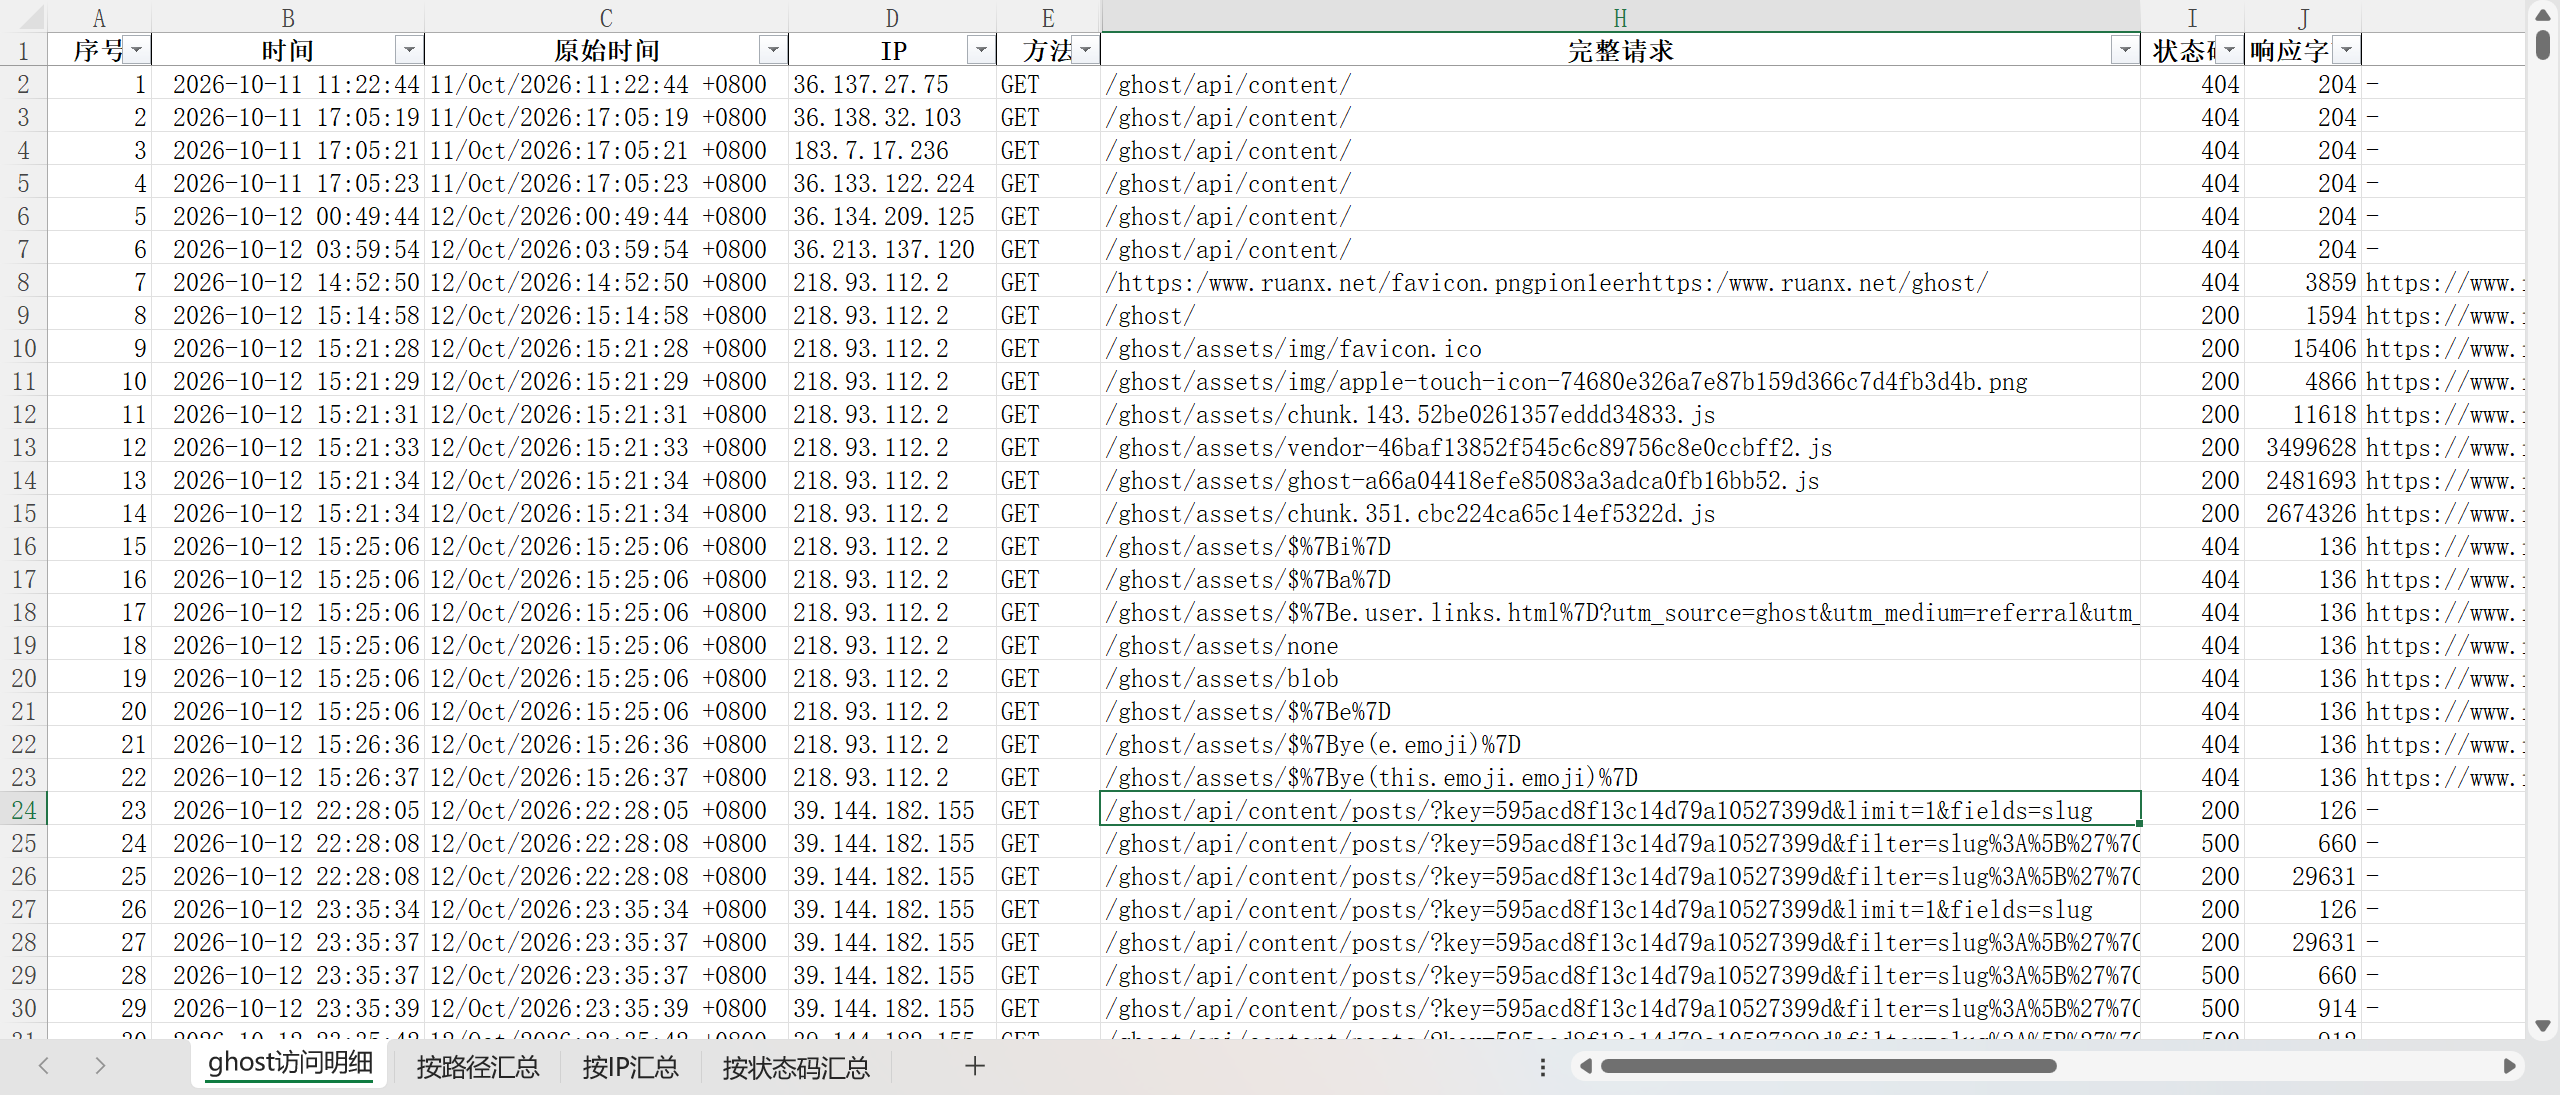This screenshot has height=1095, width=2560.
Task: Open filter dropdown for 时间 column
Action: pyautogui.click(x=409, y=50)
